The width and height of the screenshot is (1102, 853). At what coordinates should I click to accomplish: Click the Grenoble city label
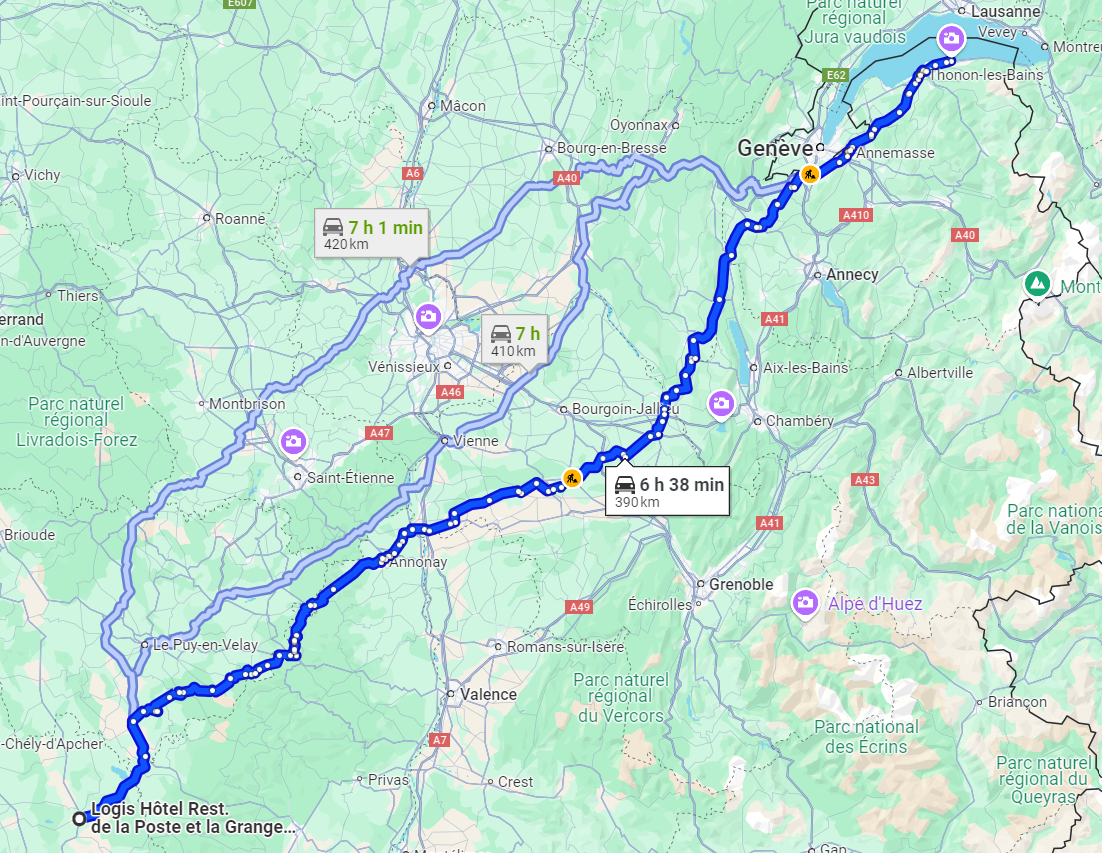click(x=741, y=584)
